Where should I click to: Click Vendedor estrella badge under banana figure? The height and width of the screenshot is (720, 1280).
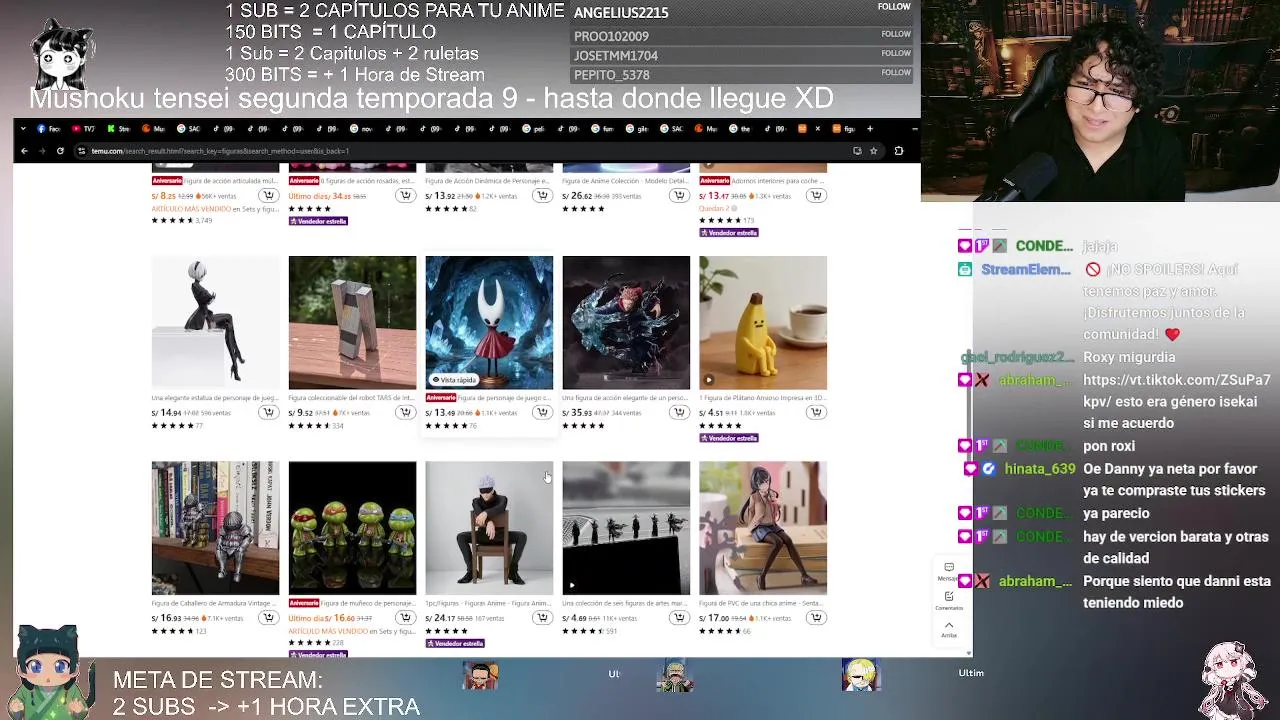[x=729, y=438]
